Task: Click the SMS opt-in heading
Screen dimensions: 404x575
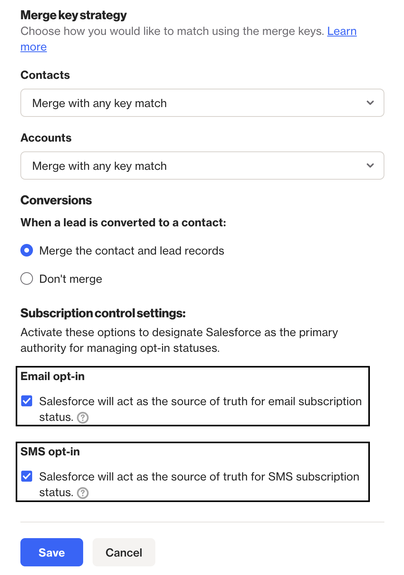Action: (x=50, y=452)
